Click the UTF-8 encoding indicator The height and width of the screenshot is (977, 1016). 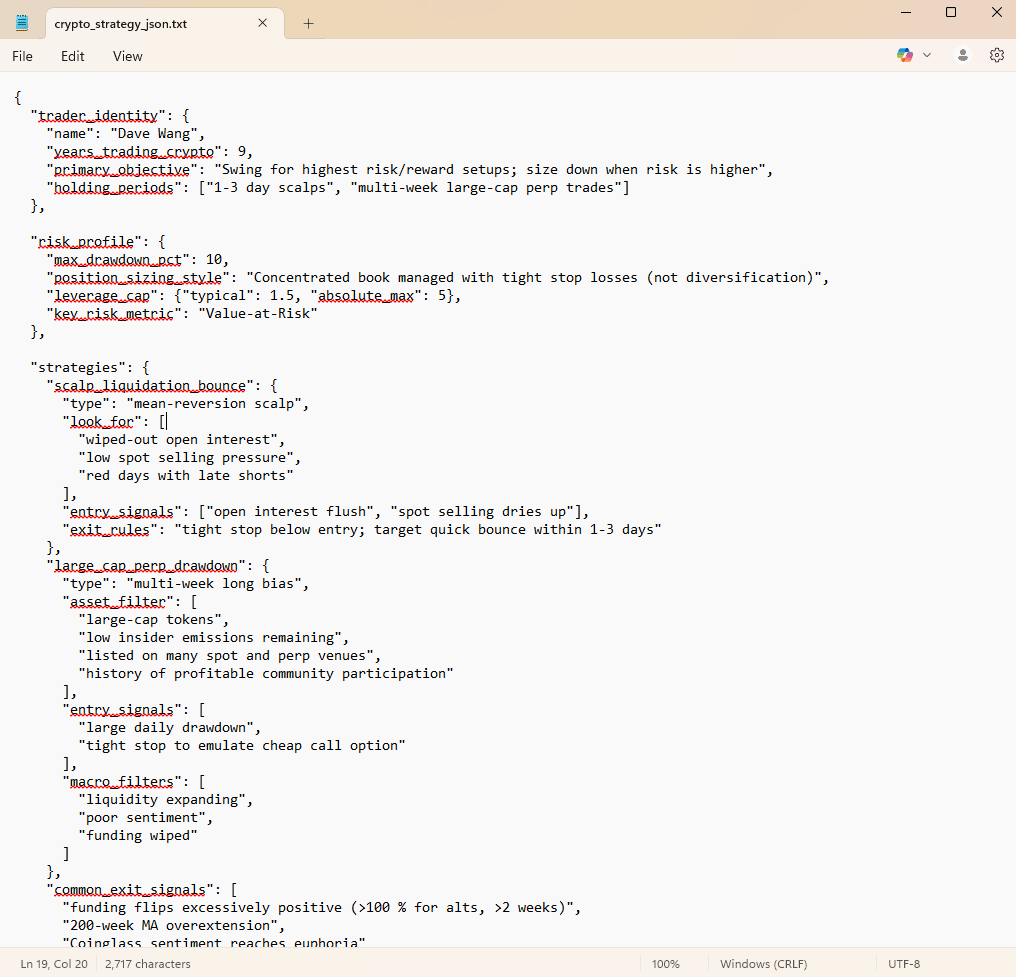(x=904, y=964)
